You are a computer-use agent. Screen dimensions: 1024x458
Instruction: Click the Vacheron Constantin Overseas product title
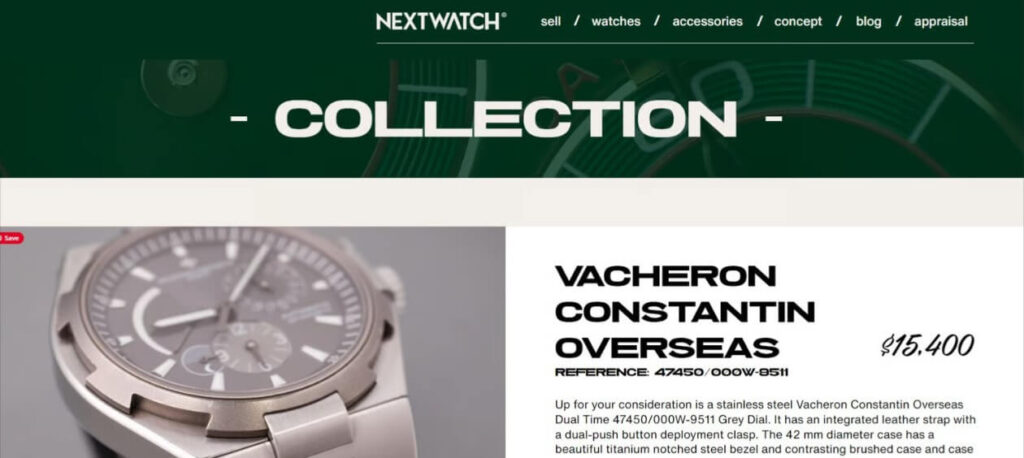[685, 312]
